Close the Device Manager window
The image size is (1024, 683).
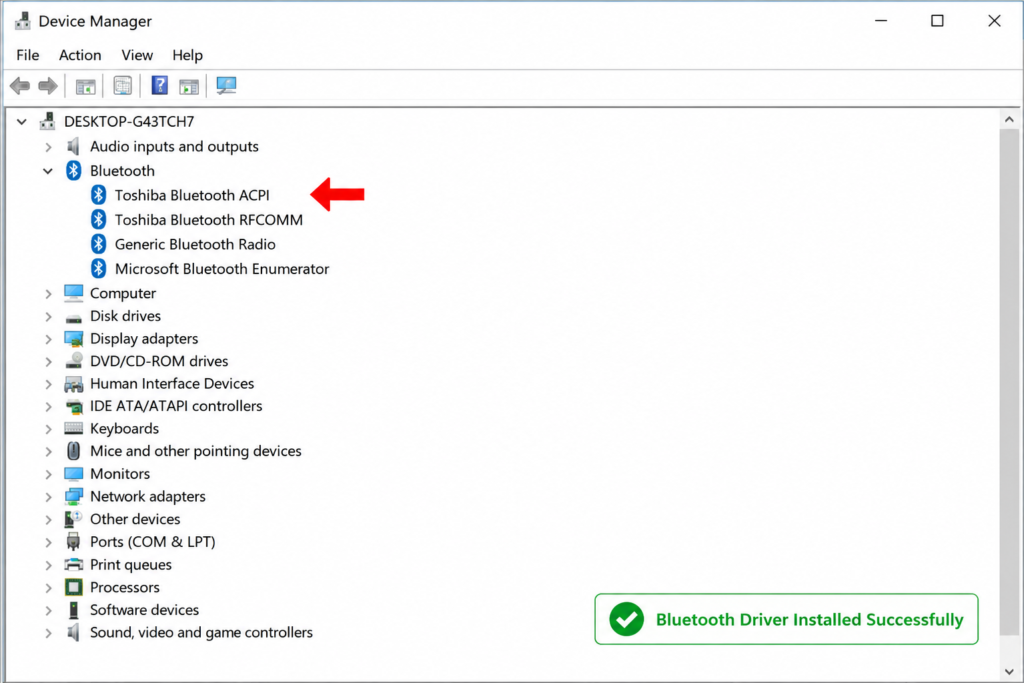[x=994, y=21]
